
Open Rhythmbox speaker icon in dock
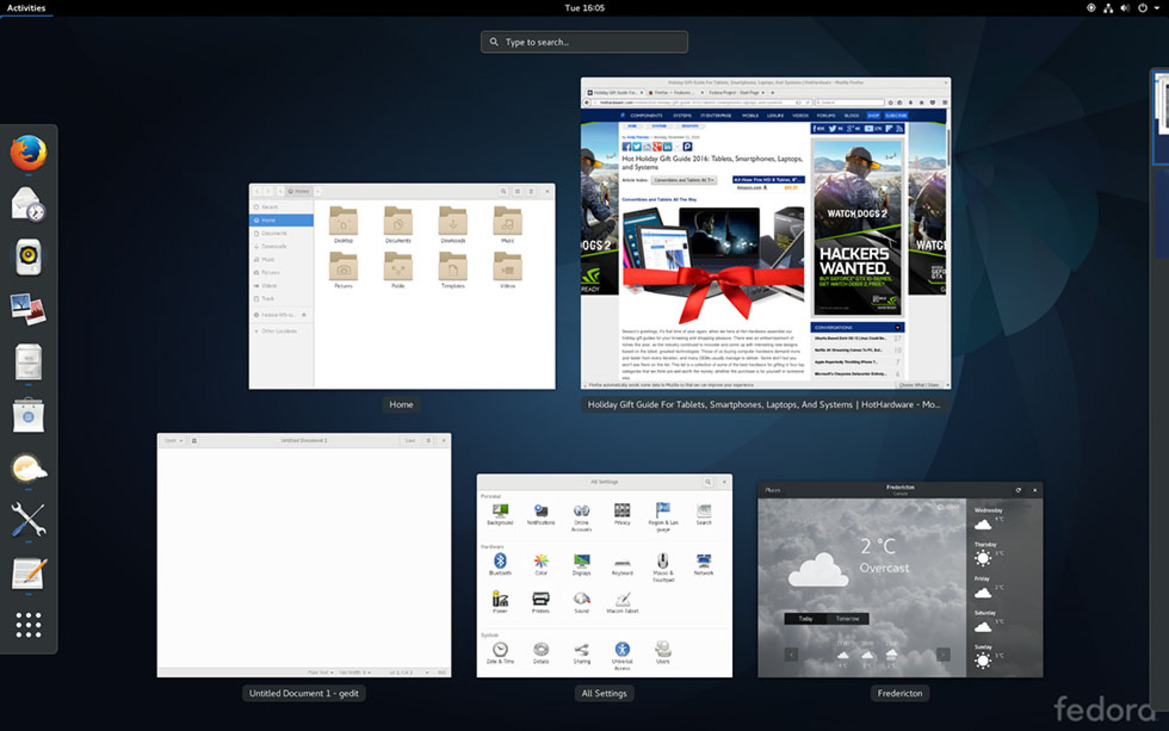pos(28,257)
